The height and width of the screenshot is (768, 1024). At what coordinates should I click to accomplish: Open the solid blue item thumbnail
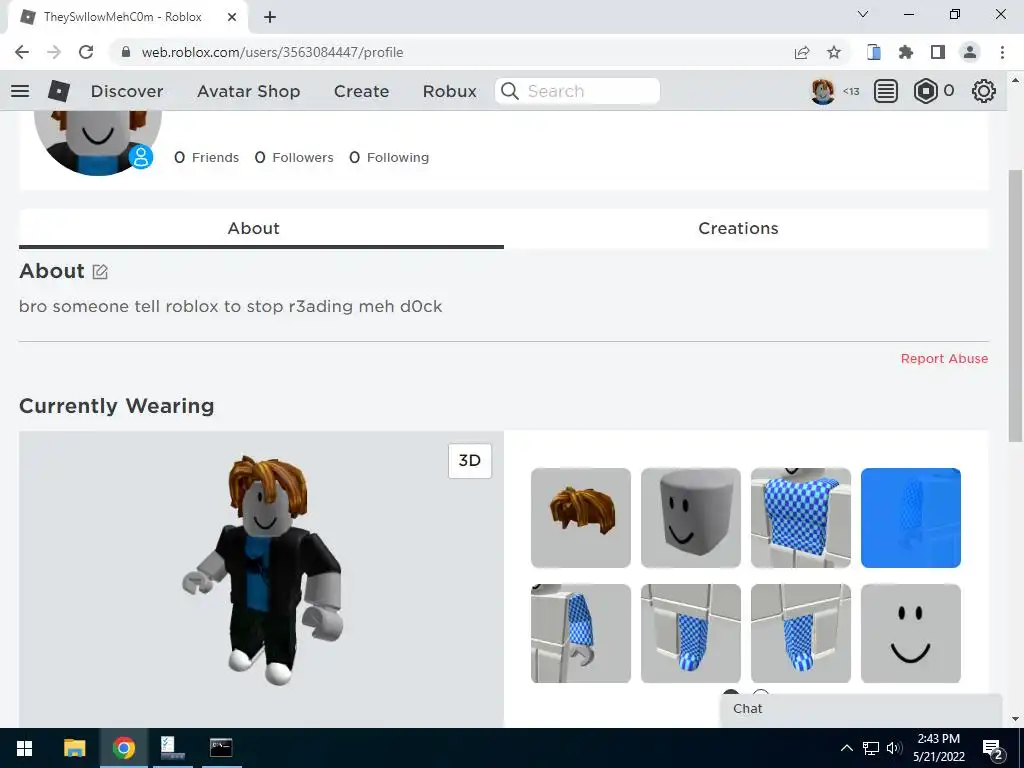910,517
